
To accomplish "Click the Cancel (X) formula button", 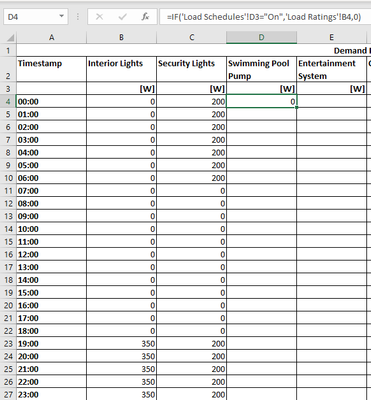I will 99,17.
